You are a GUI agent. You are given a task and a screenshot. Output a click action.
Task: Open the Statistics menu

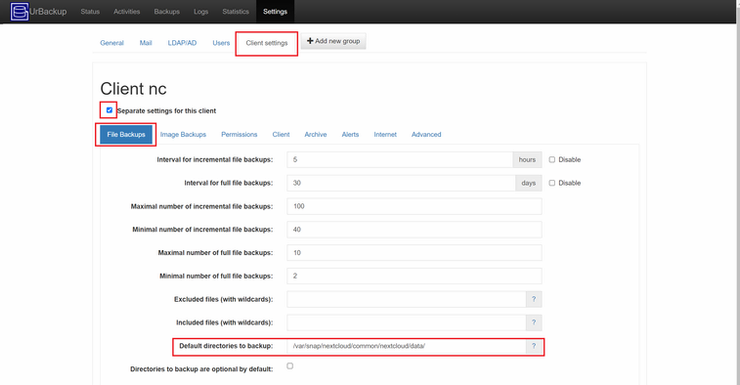coord(235,11)
